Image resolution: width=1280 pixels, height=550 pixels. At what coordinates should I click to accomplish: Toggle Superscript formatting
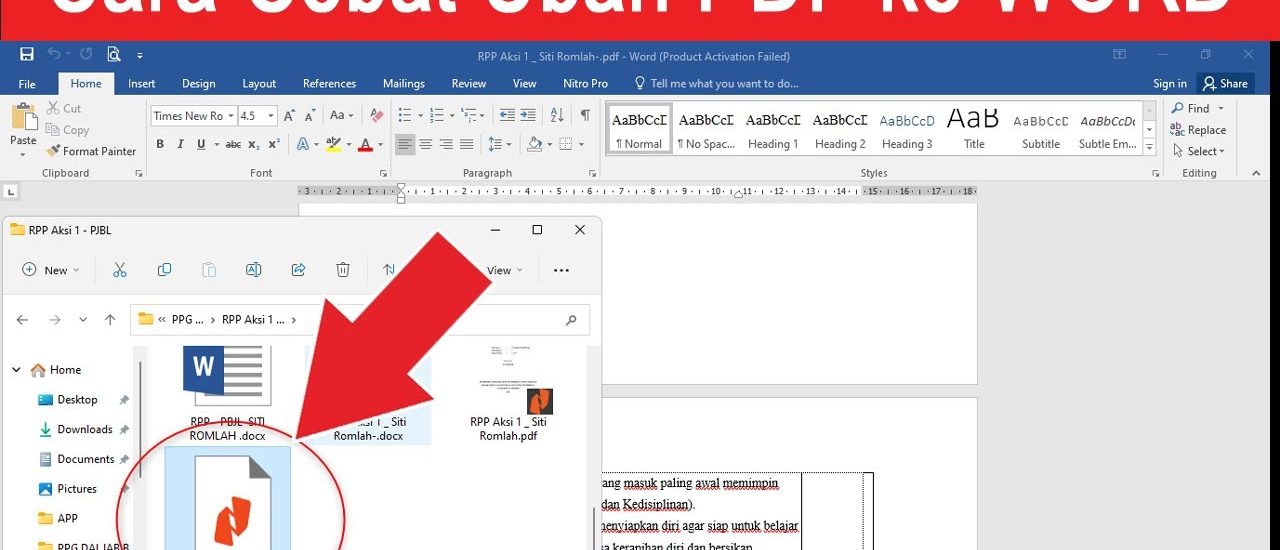click(x=274, y=145)
